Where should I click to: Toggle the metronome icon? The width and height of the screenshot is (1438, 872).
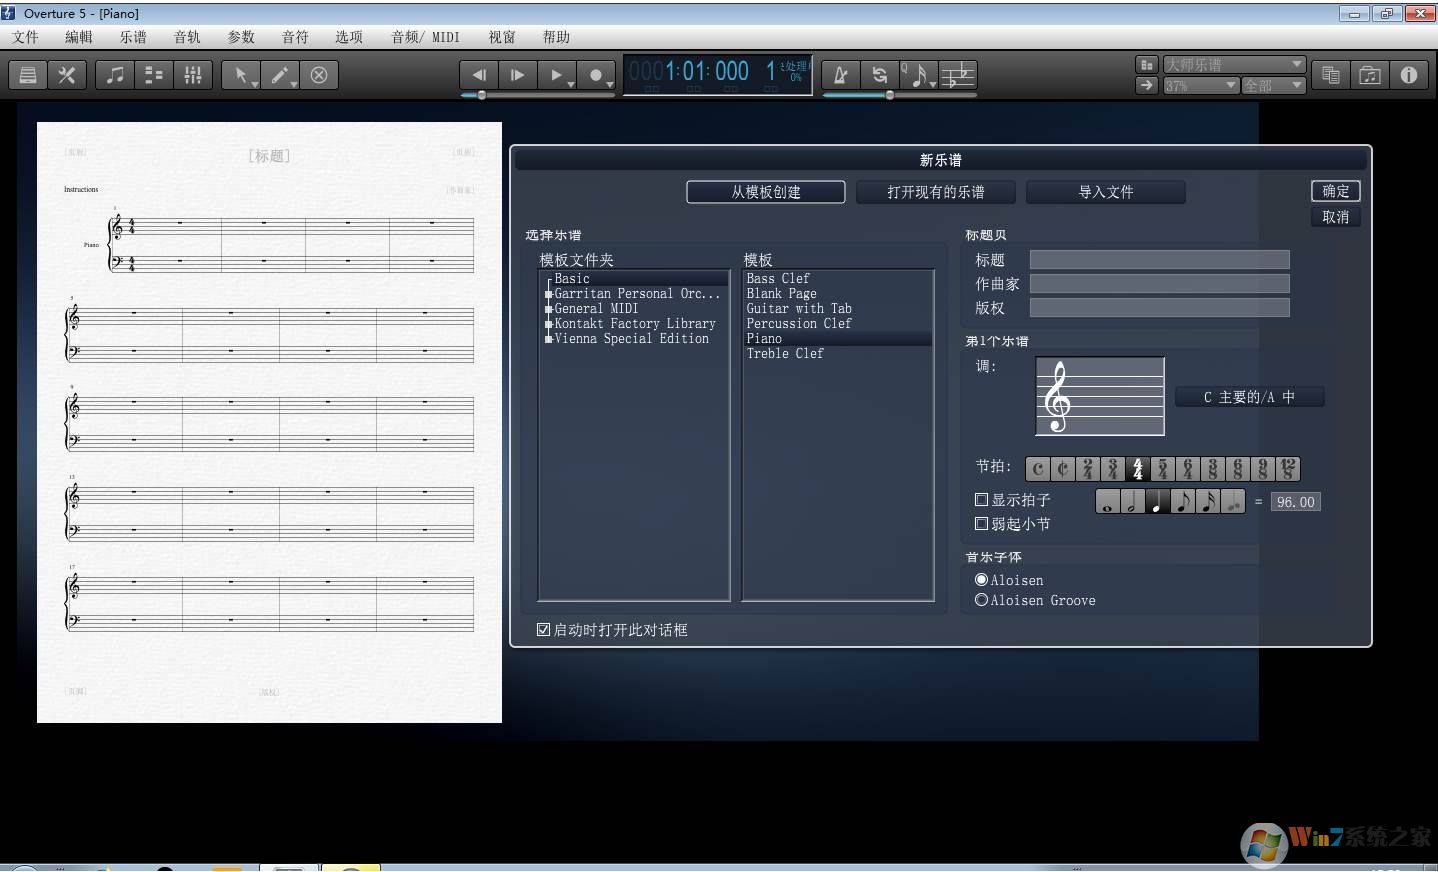tap(841, 75)
